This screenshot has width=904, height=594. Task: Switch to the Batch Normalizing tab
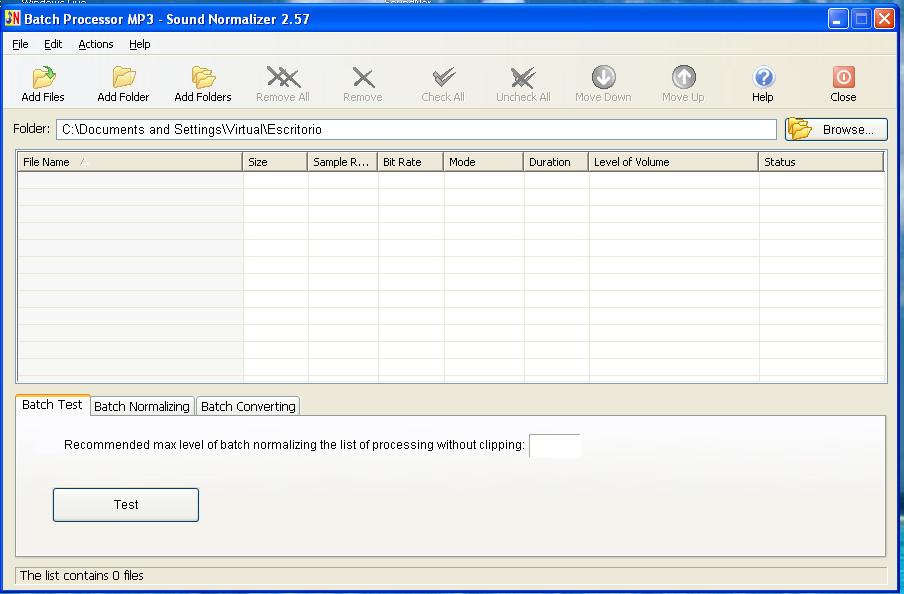coord(142,407)
